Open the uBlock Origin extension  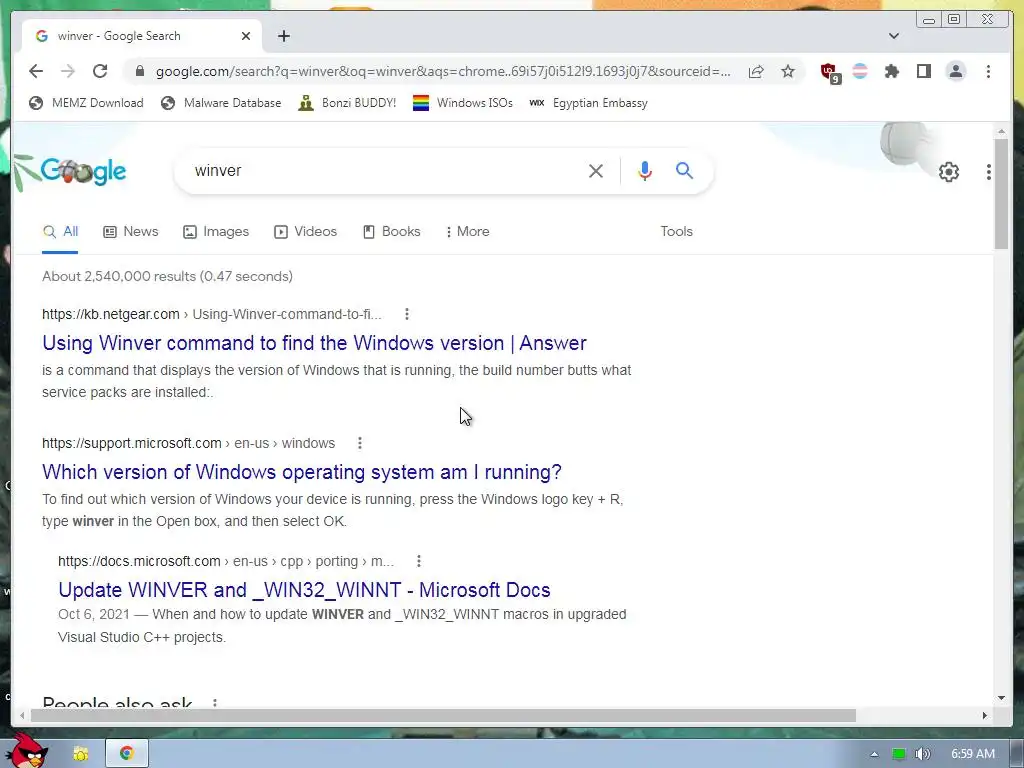[829, 72]
